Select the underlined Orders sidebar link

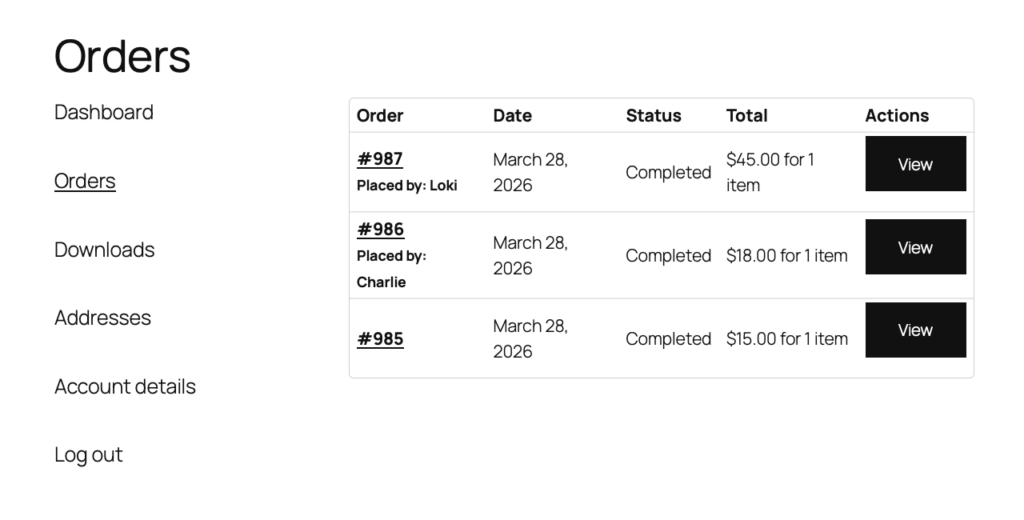pos(85,181)
